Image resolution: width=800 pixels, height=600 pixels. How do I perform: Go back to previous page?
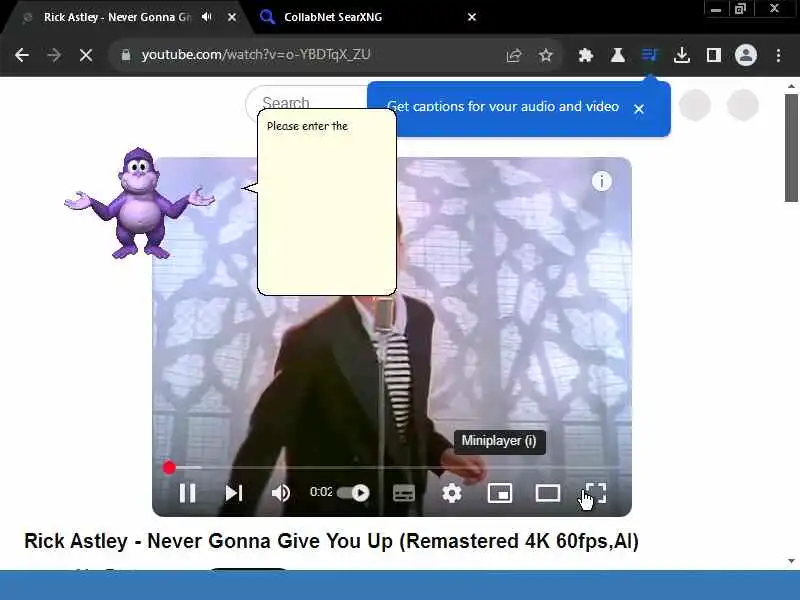[x=22, y=55]
